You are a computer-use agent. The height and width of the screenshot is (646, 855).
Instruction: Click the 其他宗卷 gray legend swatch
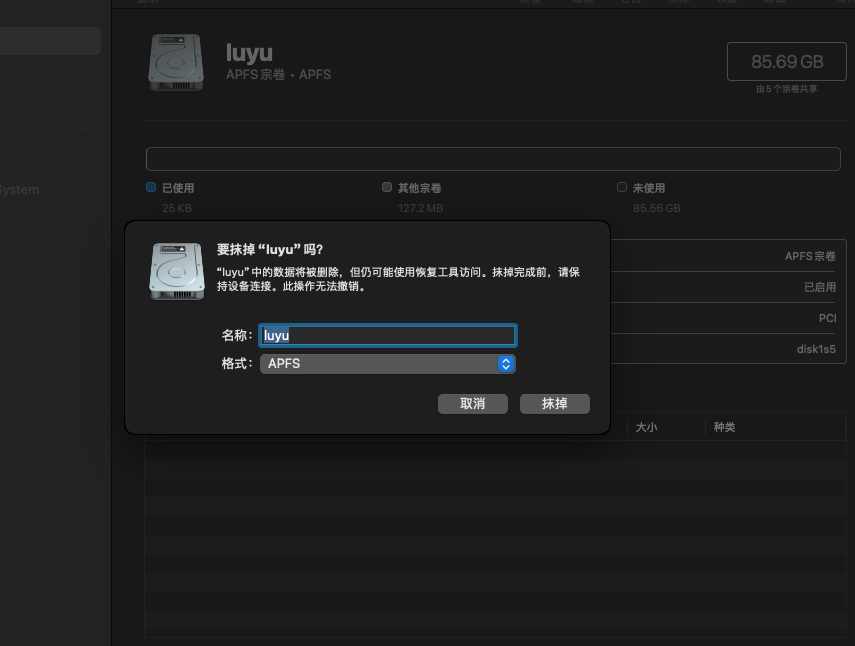387,188
